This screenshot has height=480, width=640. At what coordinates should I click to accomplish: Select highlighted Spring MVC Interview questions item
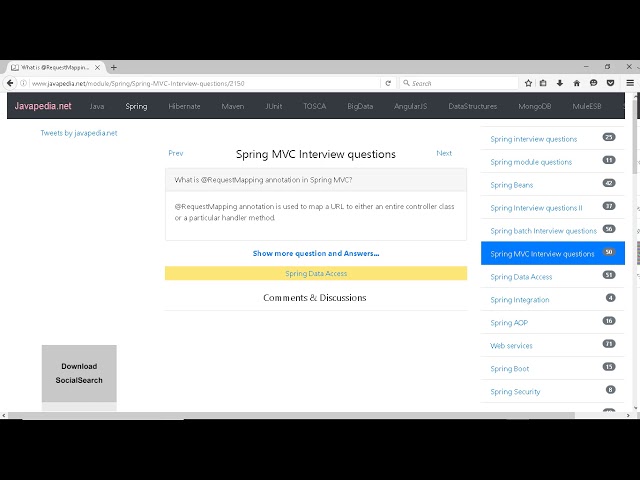coord(553,253)
